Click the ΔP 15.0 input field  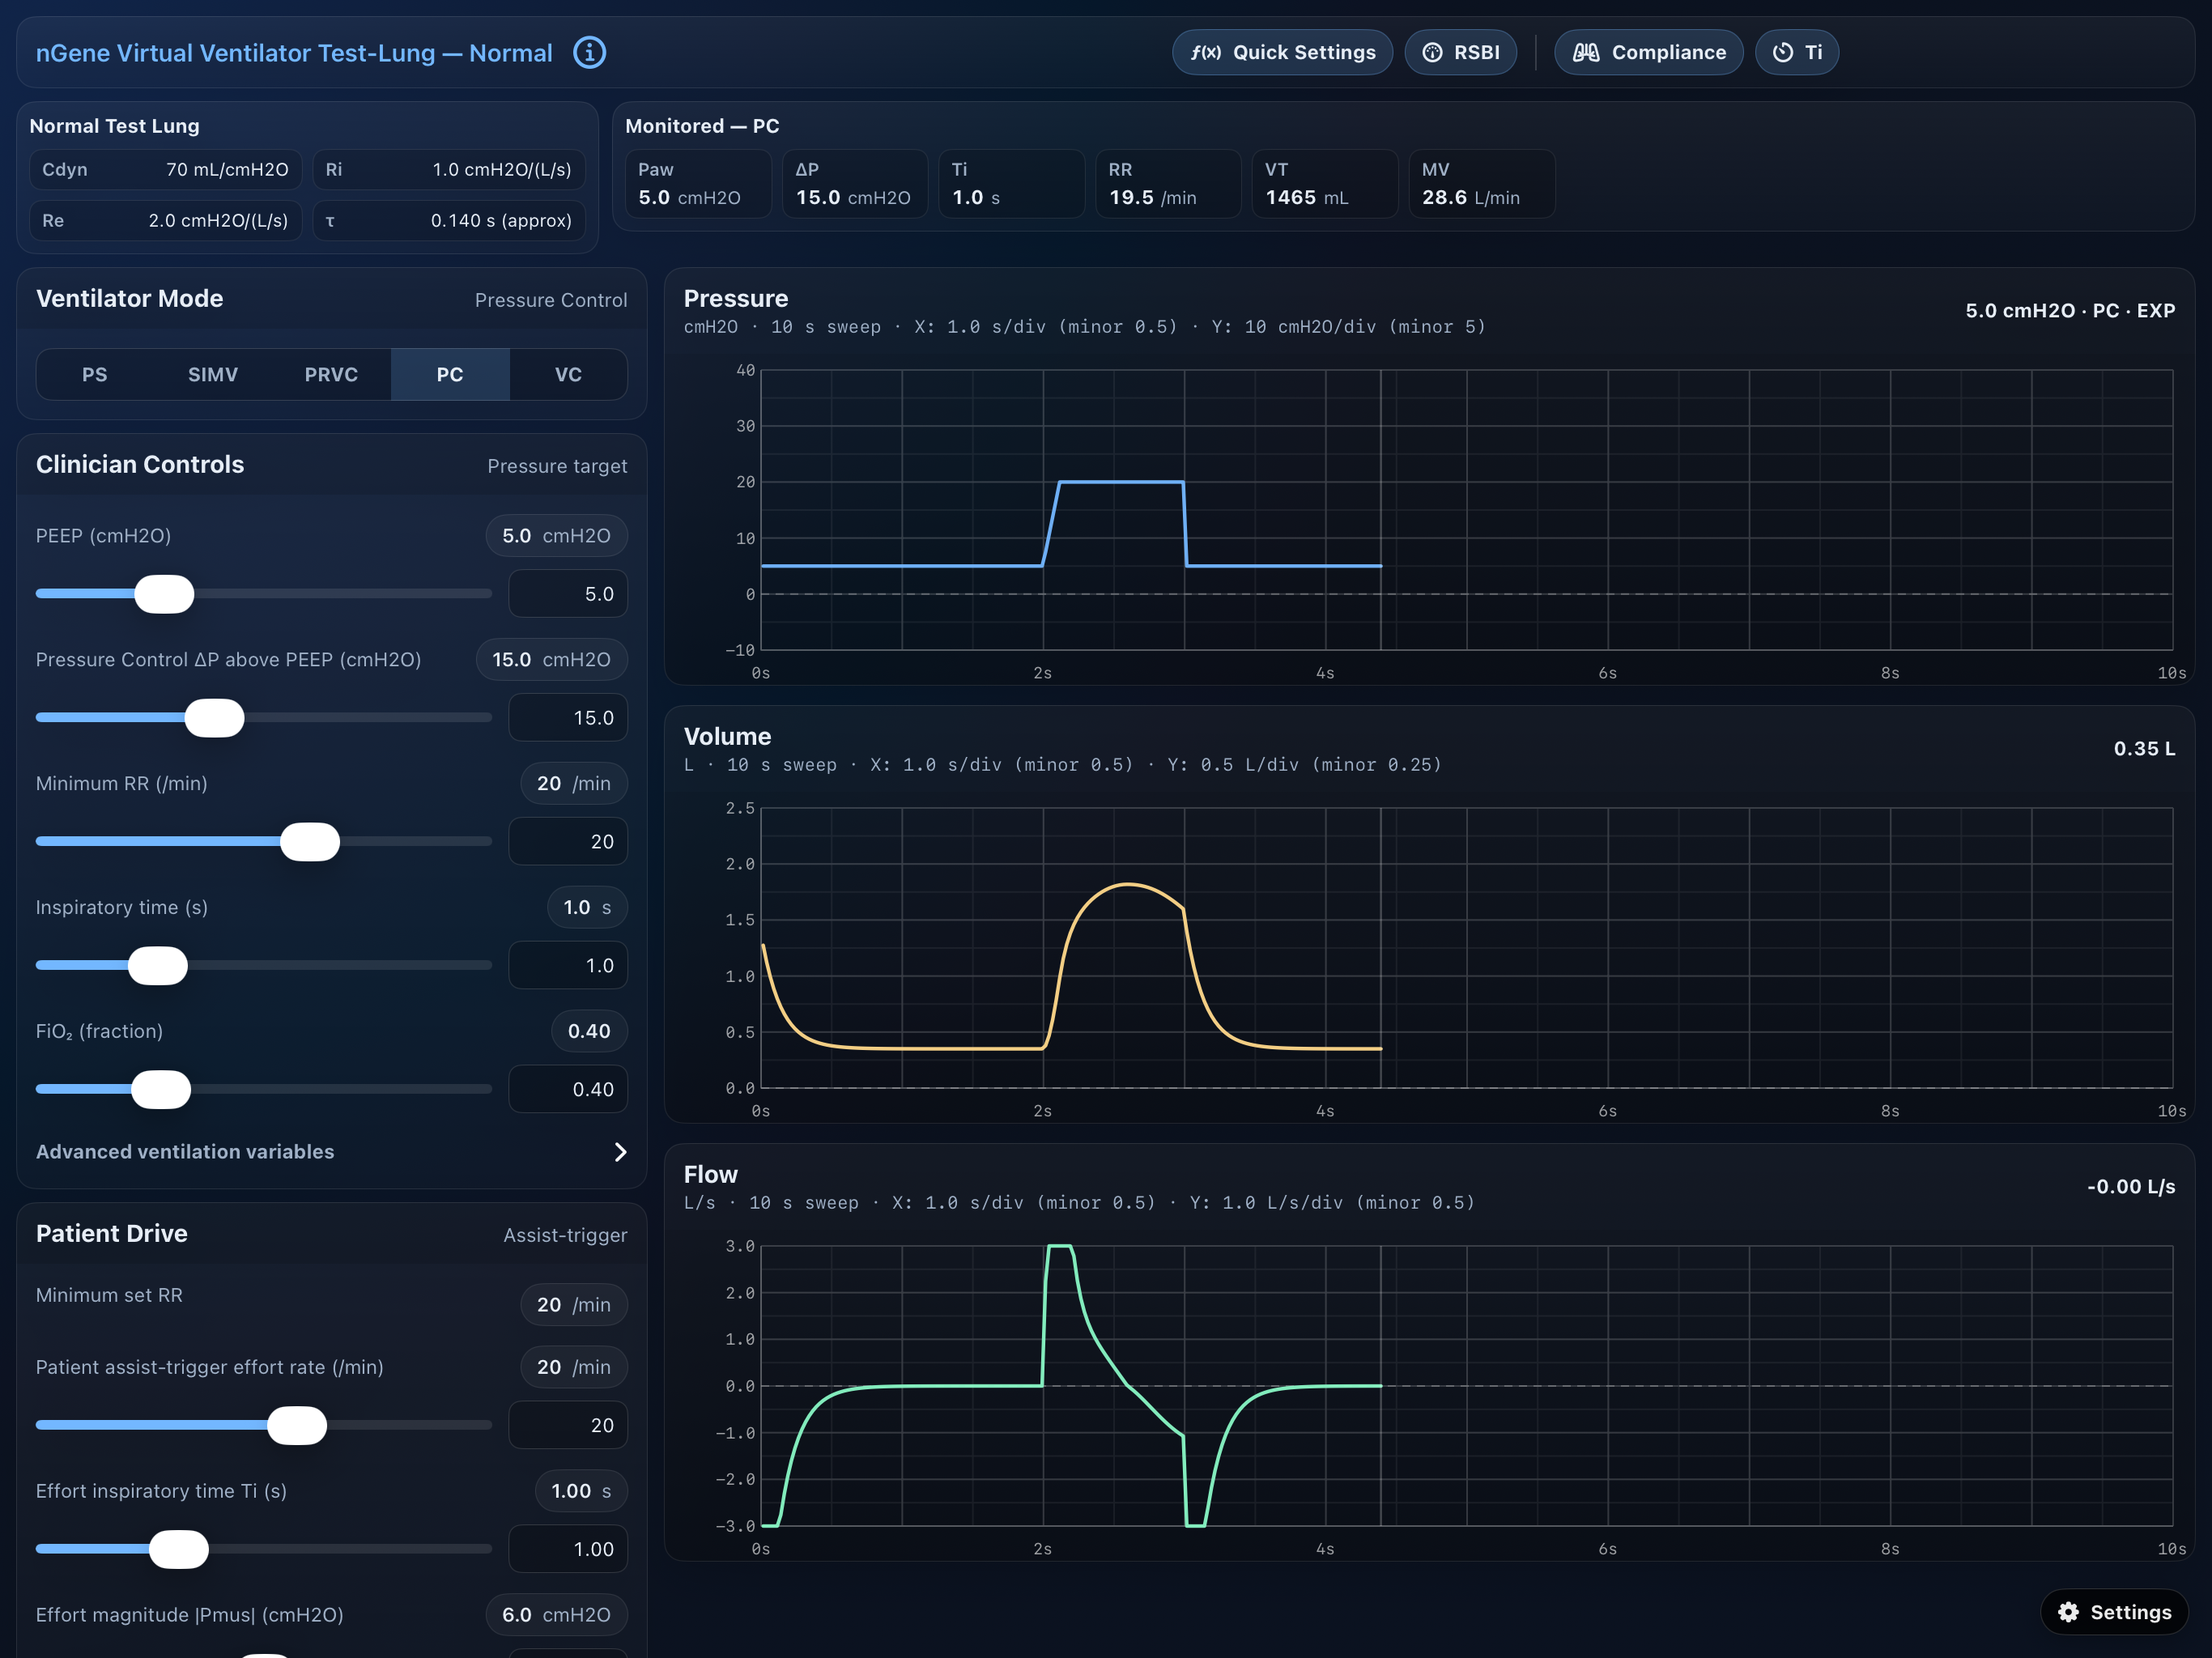pos(568,718)
